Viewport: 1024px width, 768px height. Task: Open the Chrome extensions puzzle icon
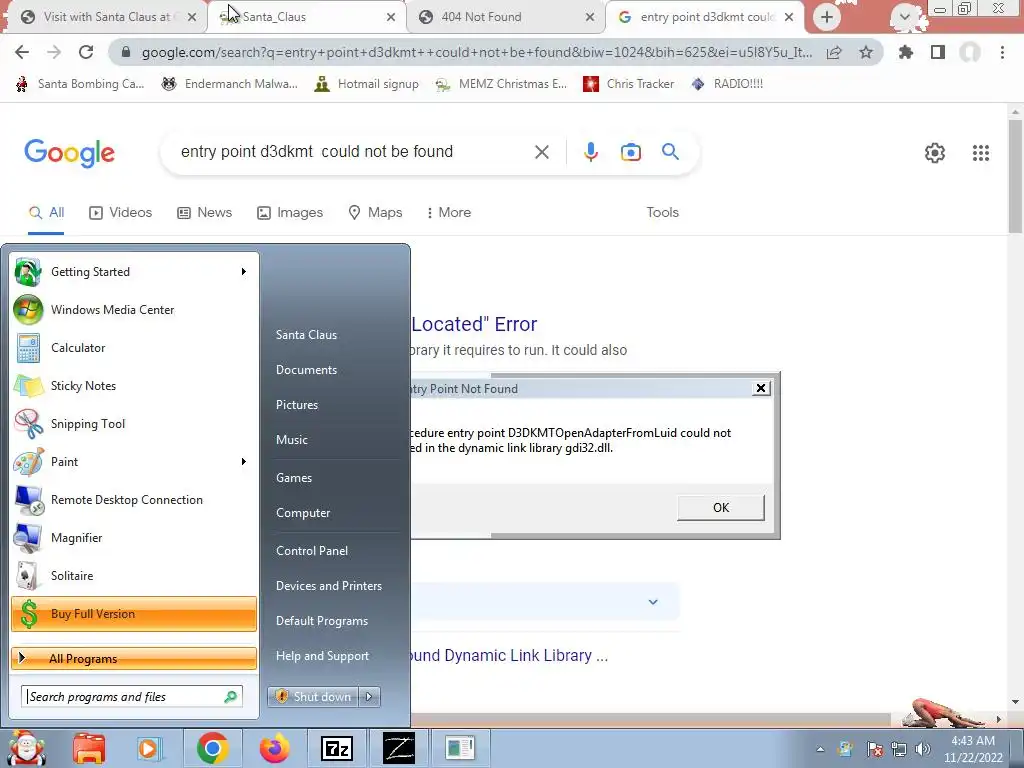(906, 52)
